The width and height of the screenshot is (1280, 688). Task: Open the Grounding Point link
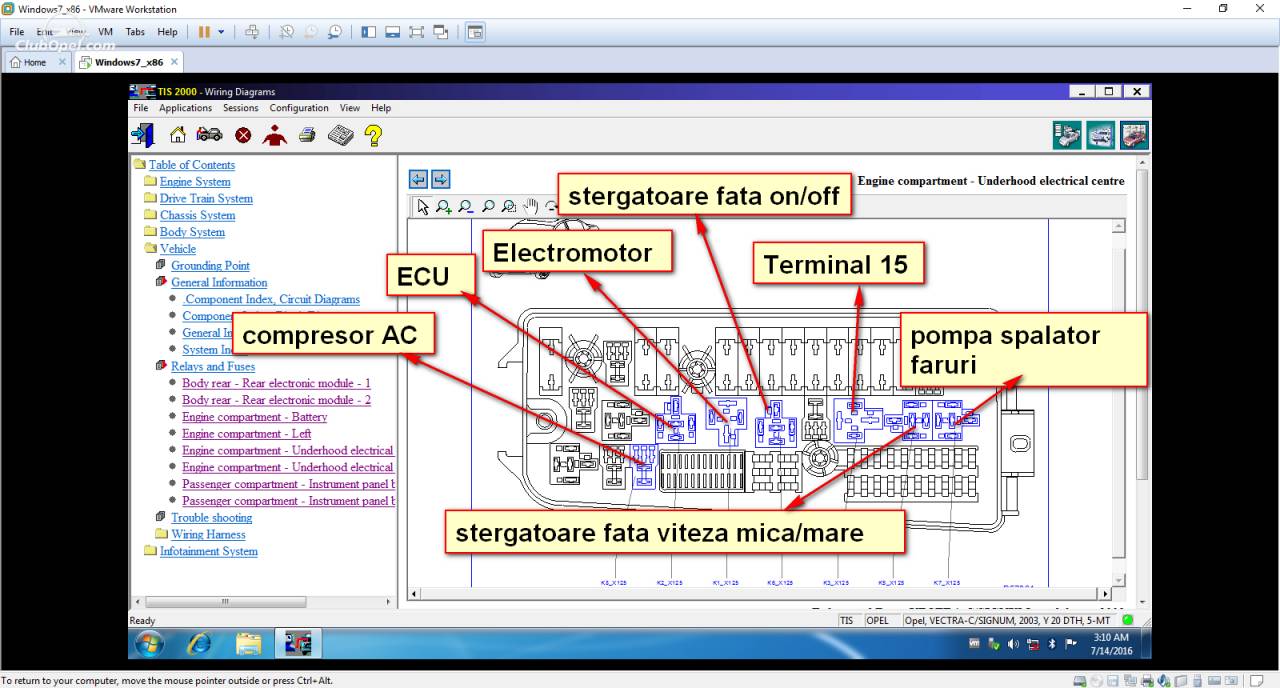tap(210, 266)
